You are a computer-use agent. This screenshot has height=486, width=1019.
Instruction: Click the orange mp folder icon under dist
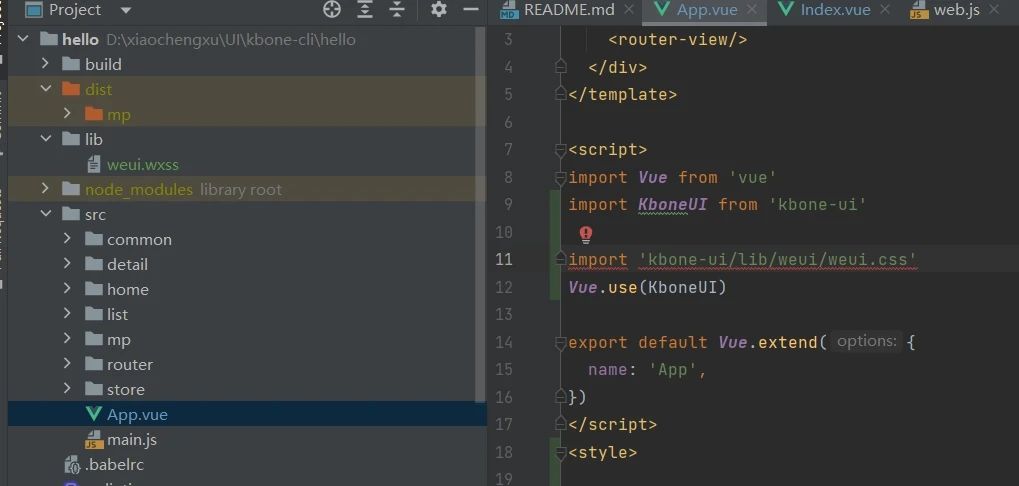tap(94, 114)
